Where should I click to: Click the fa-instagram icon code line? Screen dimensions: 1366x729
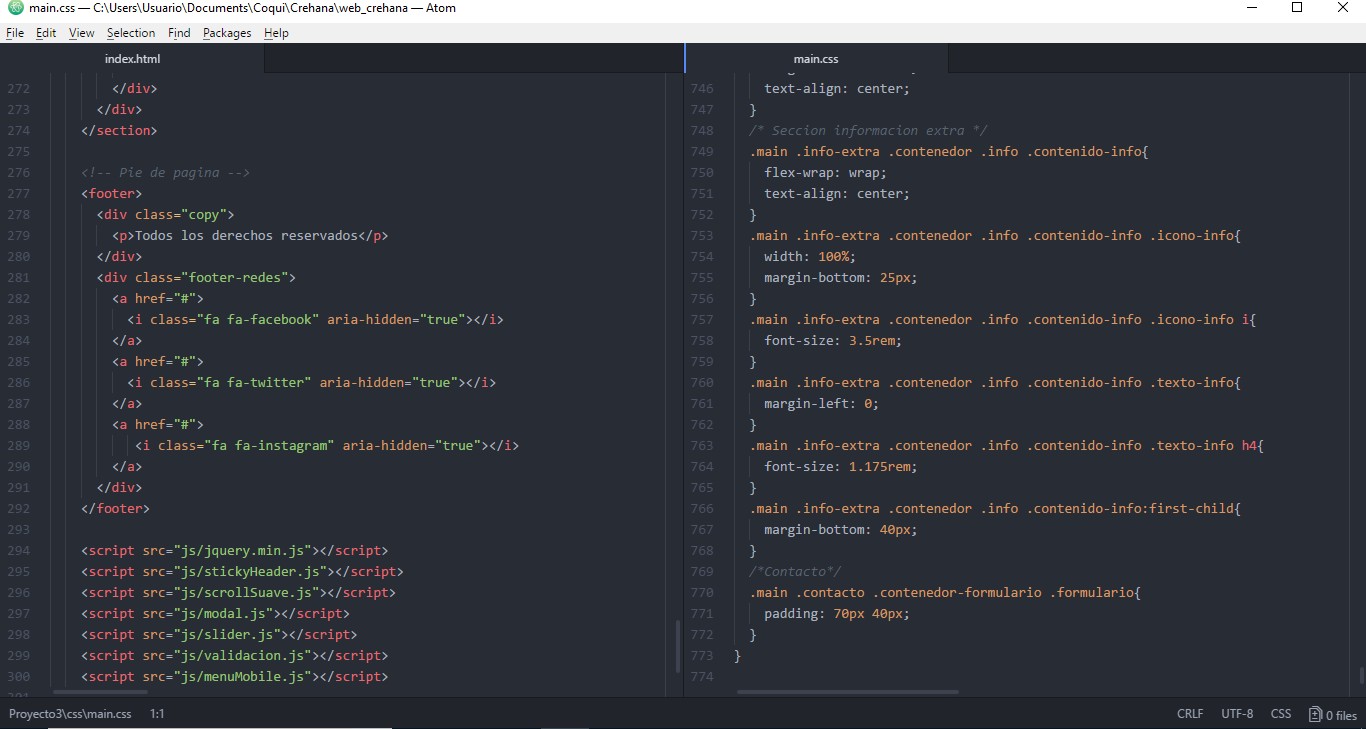[327, 445]
